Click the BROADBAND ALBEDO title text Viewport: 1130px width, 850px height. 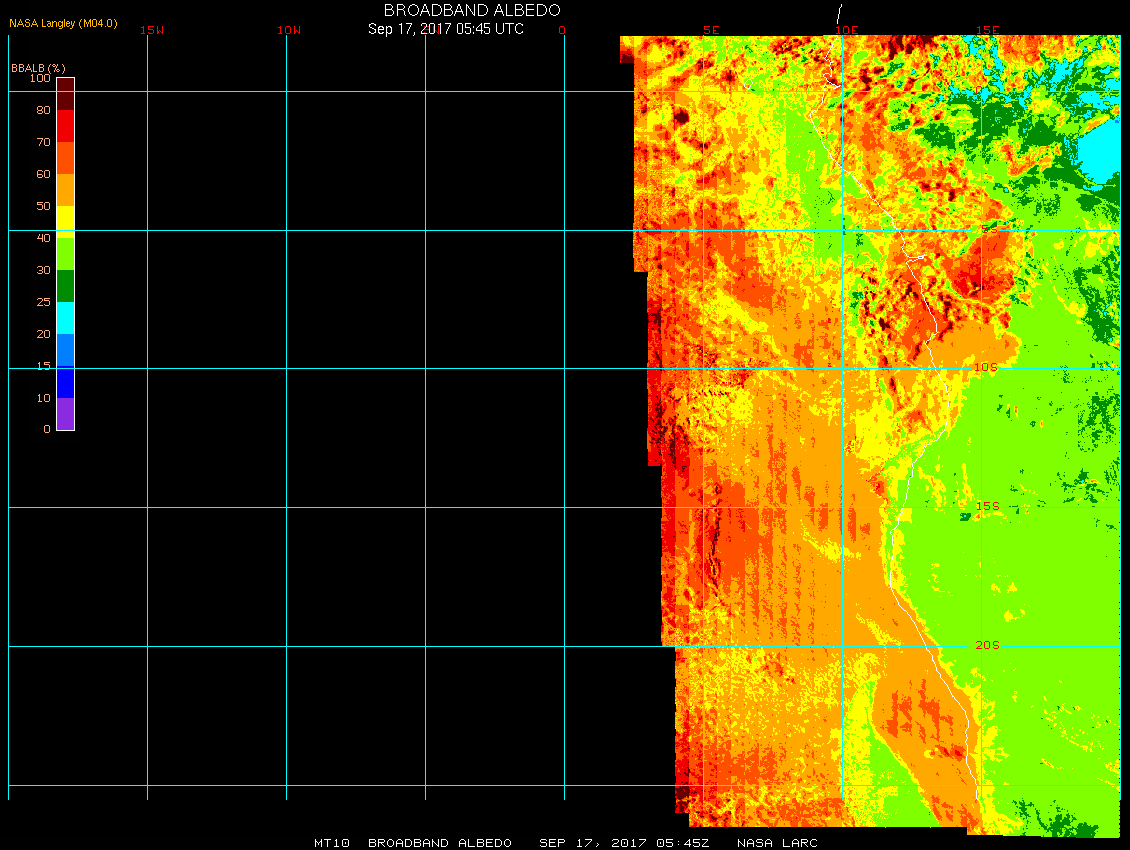tap(458, 10)
